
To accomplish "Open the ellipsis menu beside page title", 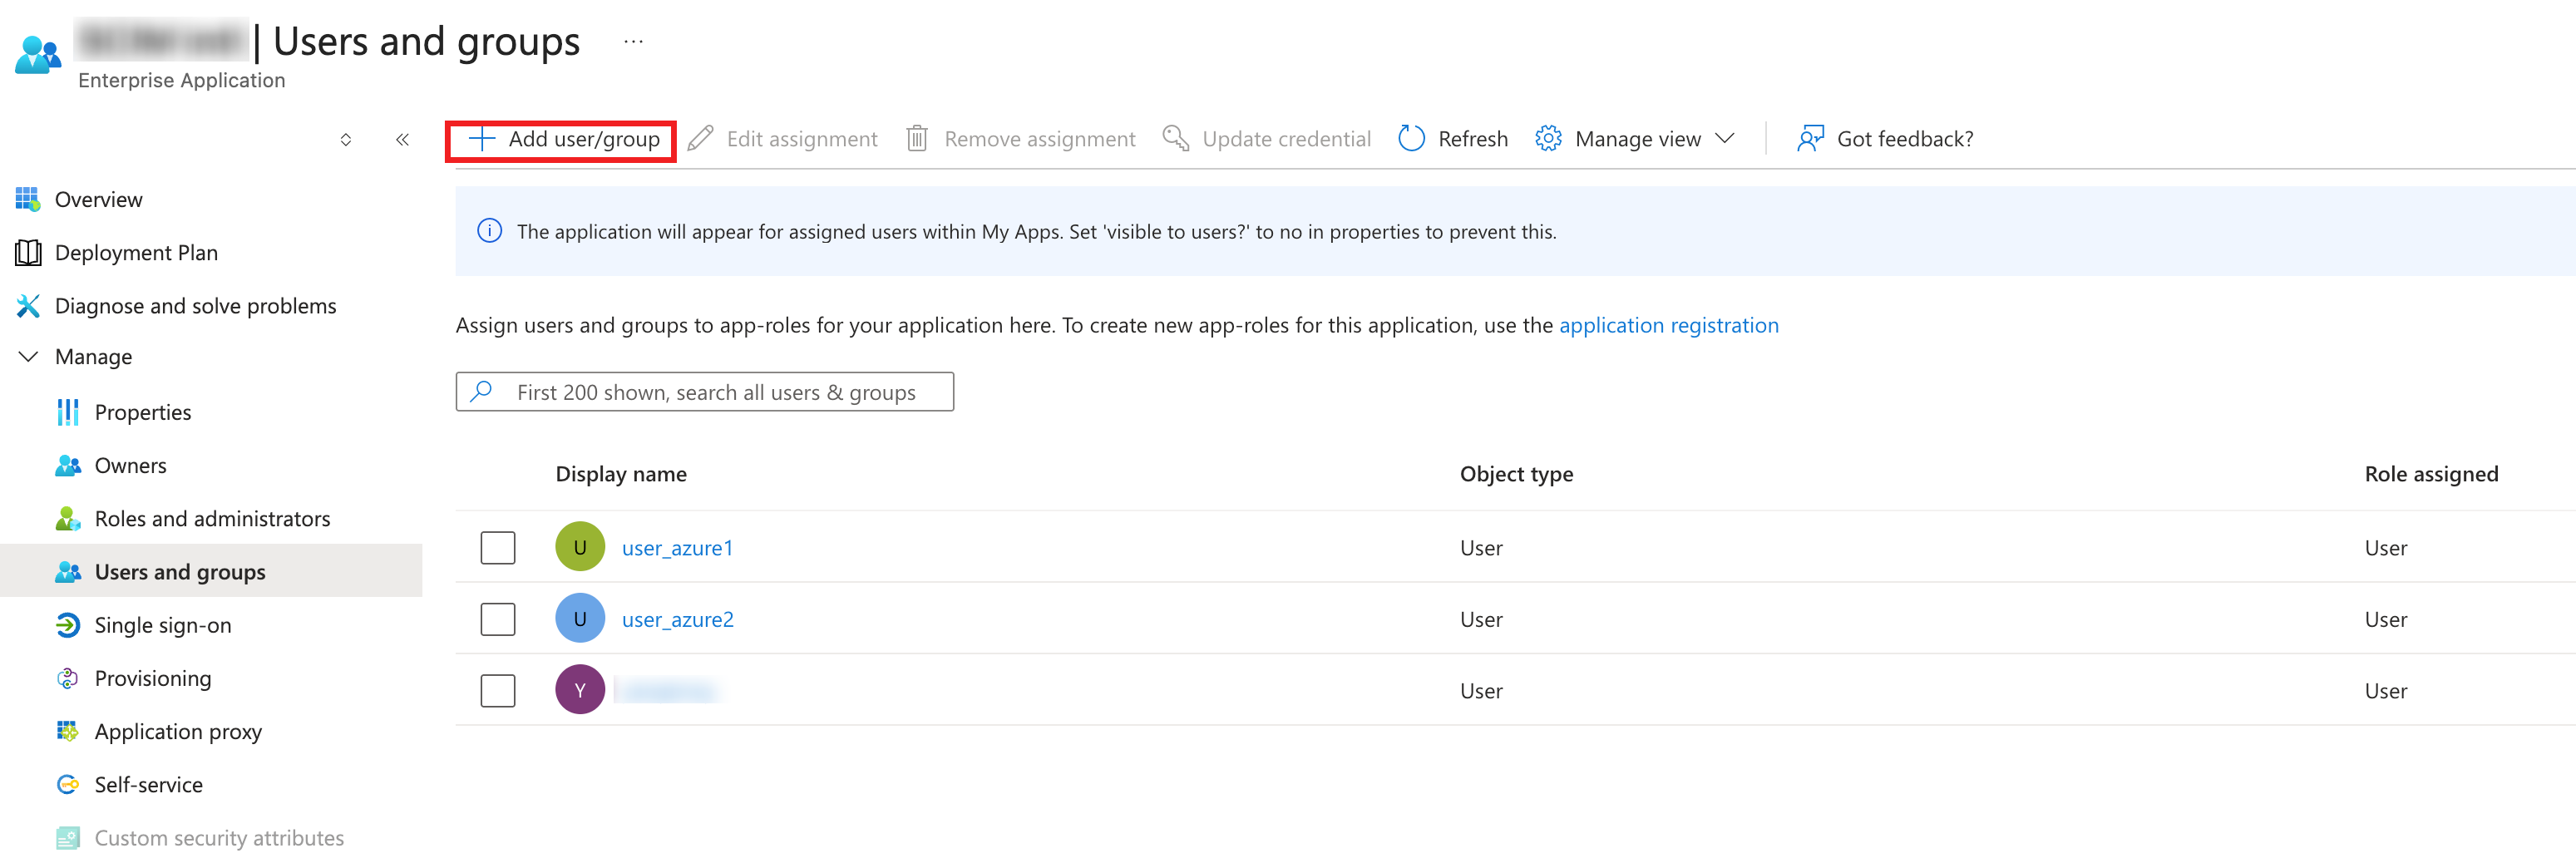I will pos(633,42).
